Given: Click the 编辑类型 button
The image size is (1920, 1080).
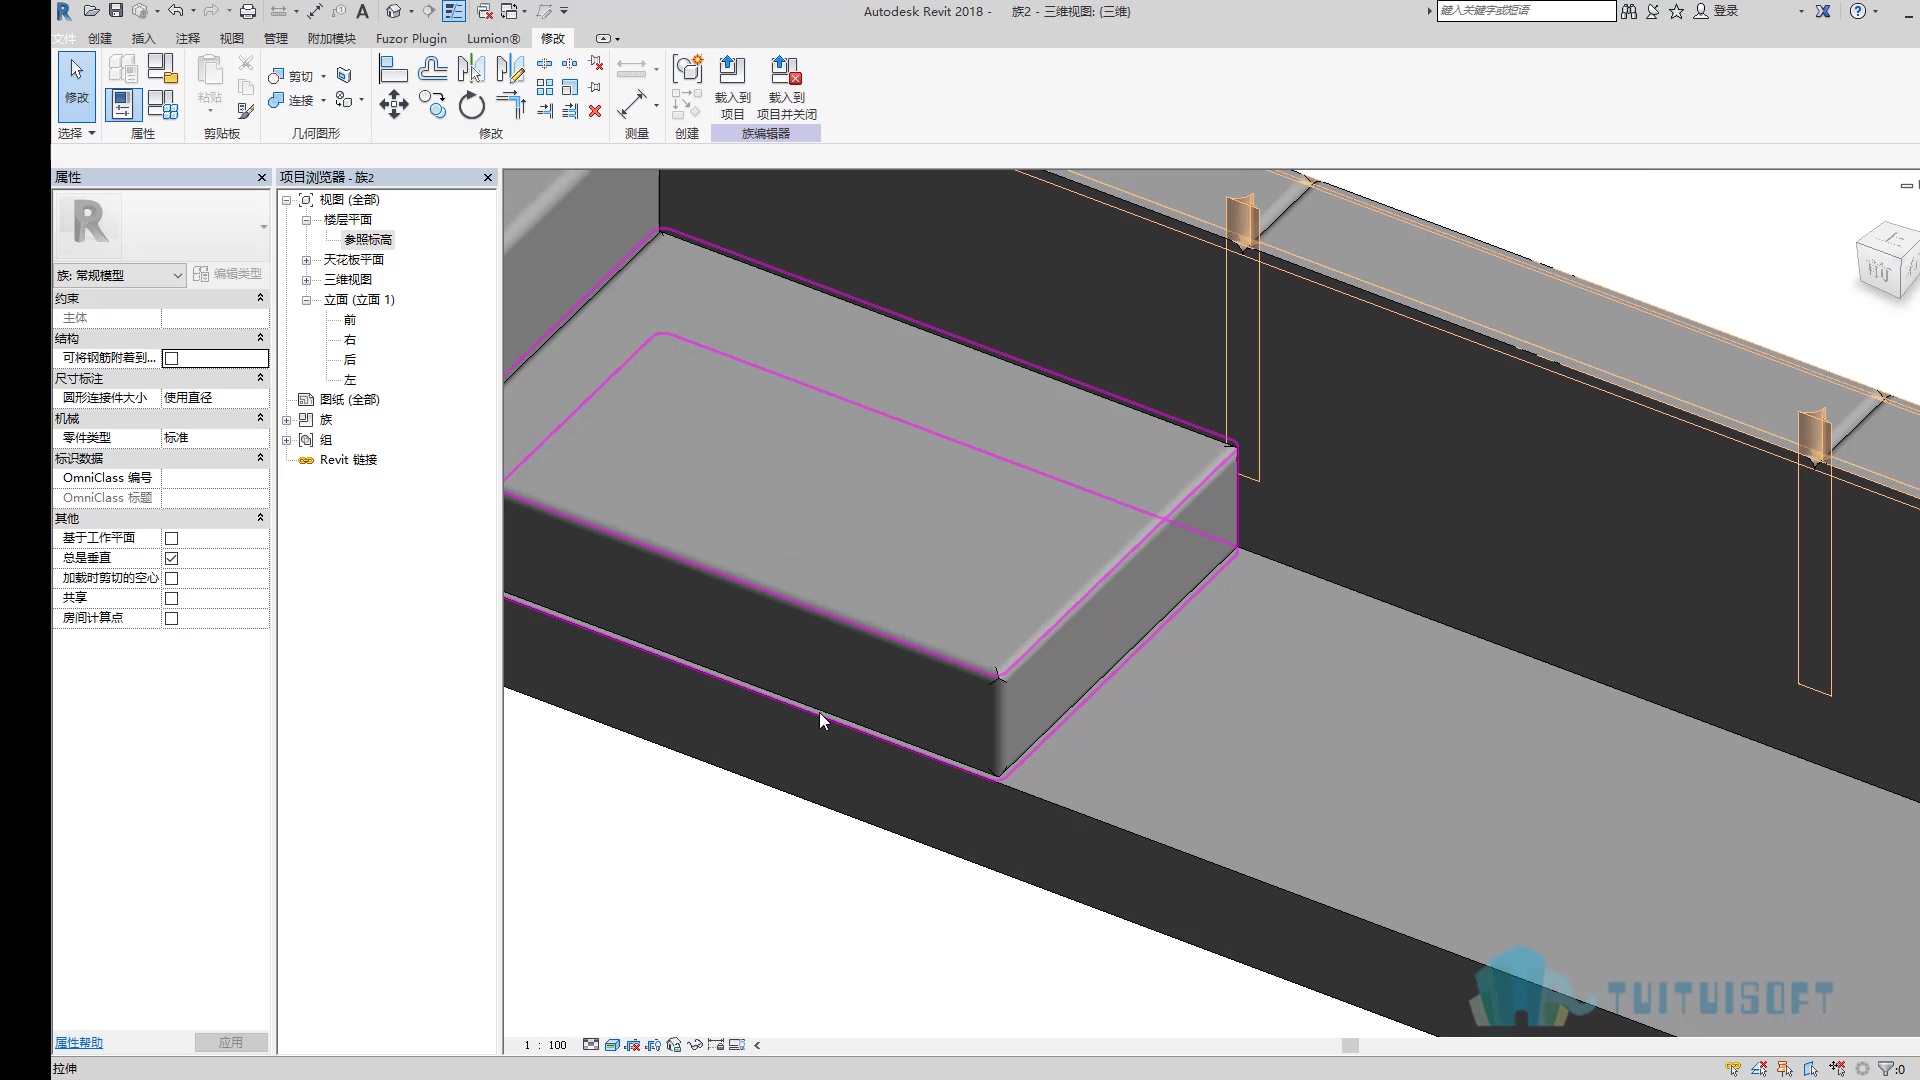Looking at the screenshot, I should 228,274.
